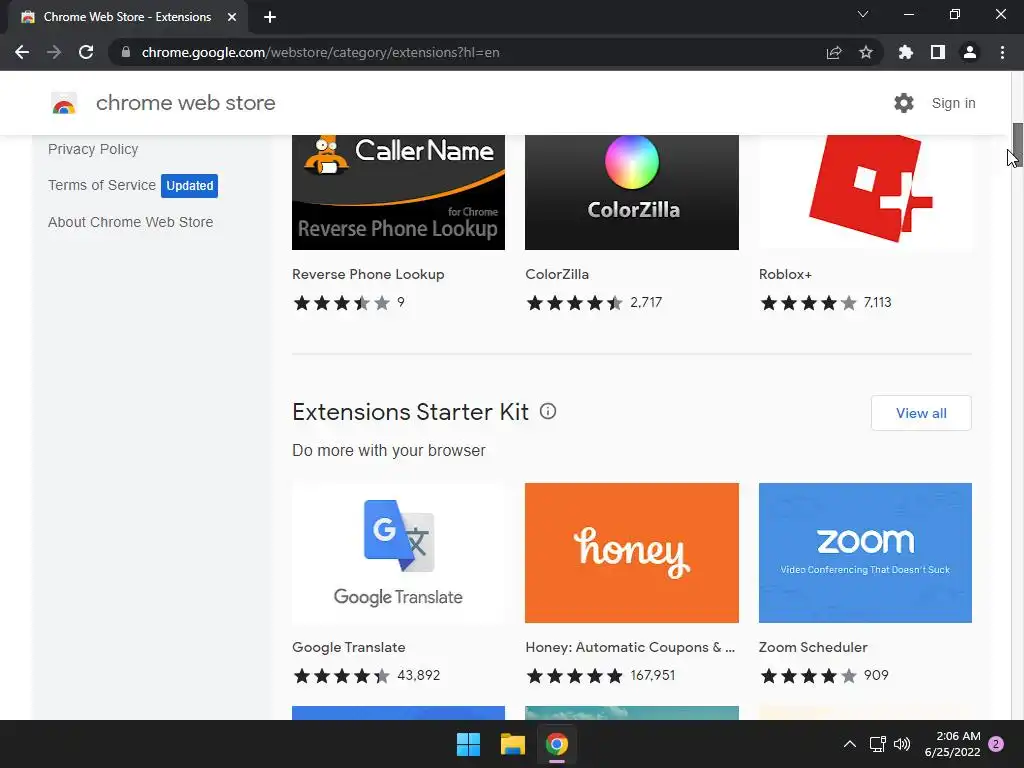Image resolution: width=1024 pixels, height=768 pixels.
Task: Click the Chrome taskbar icon
Action: tap(557, 744)
